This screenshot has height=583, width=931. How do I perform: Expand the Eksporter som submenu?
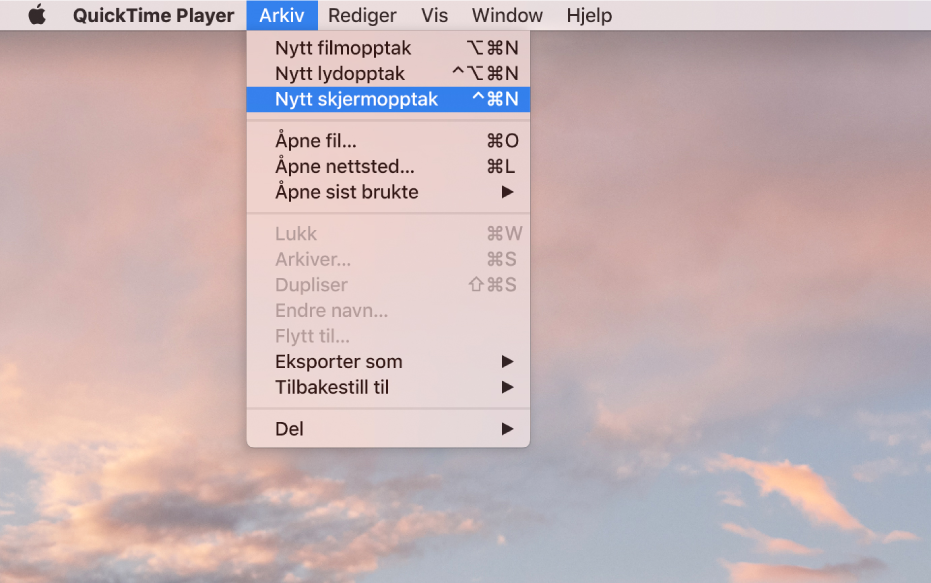(388, 362)
